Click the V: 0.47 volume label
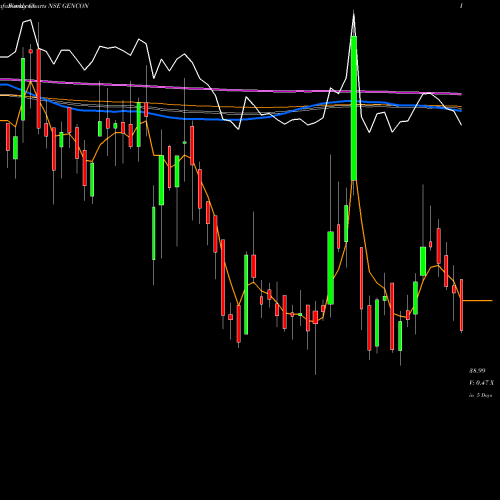 pos(482,383)
